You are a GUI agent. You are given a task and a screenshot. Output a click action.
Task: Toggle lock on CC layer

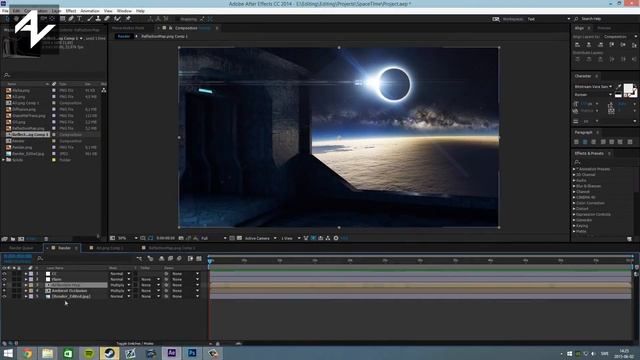pyautogui.click(x=19, y=274)
